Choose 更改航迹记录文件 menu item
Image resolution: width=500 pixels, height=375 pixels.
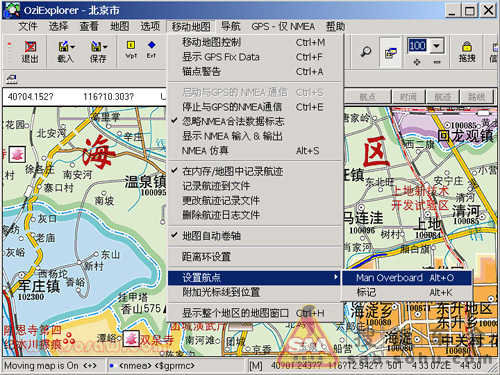(255, 200)
